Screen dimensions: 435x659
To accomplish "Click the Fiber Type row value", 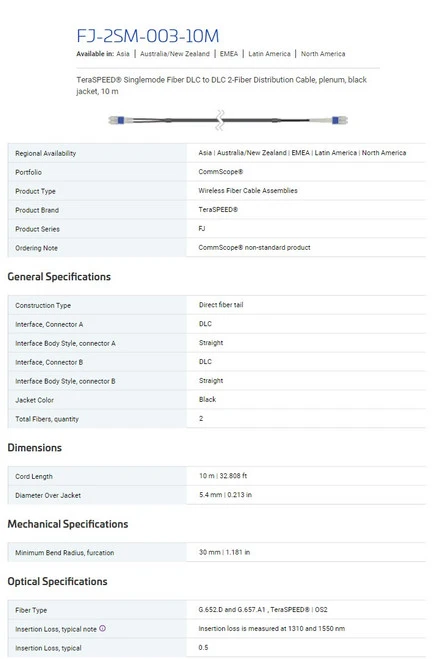I will point(263,609).
